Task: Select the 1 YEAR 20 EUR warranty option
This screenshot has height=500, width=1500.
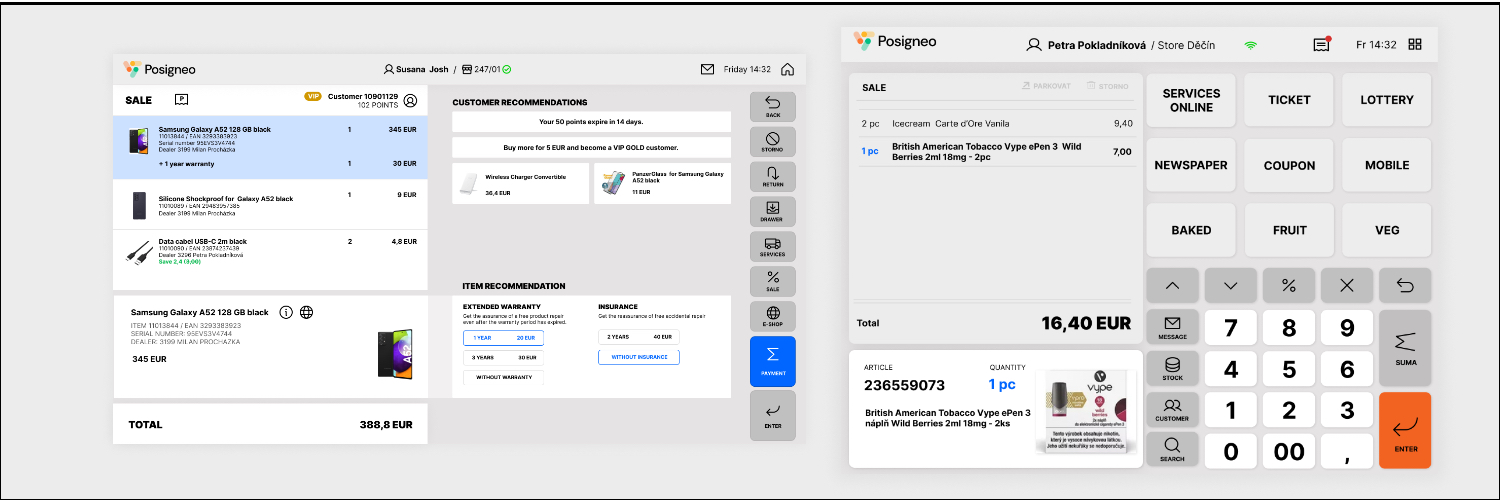Action: (x=503, y=338)
